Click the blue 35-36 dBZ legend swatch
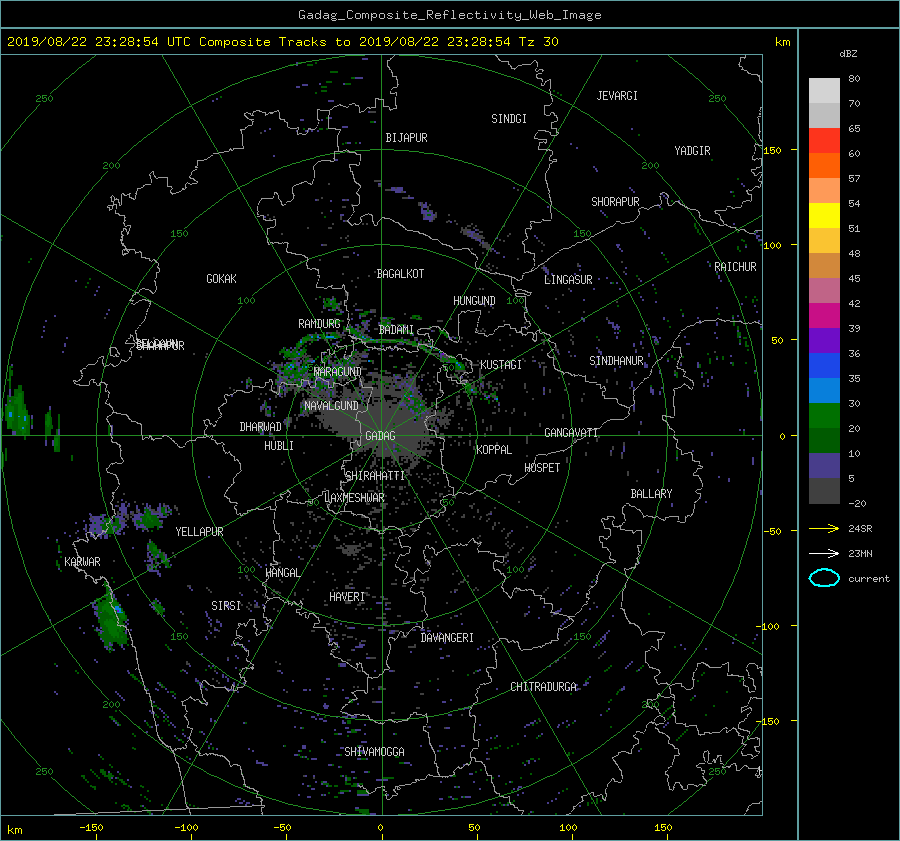 point(824,366)
